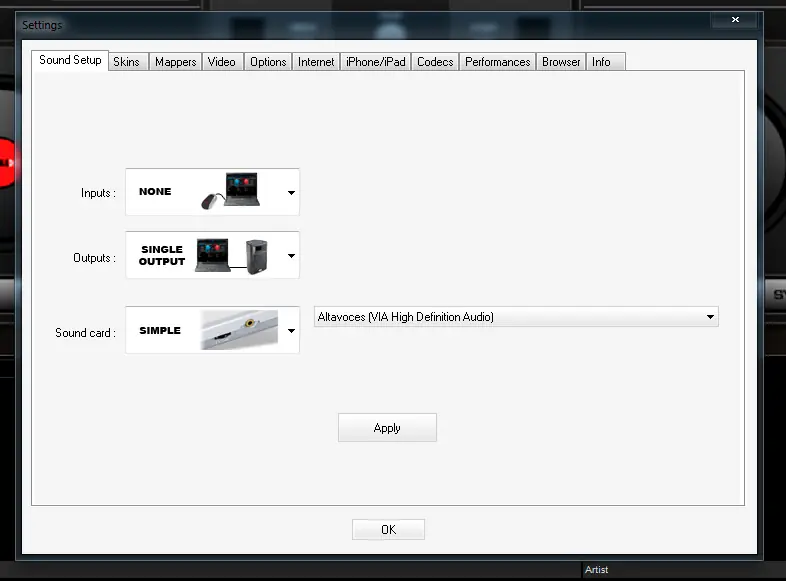786x581 pixels.
Task: Switch to the Codecs tab
Action: click(x=435, y=62)
